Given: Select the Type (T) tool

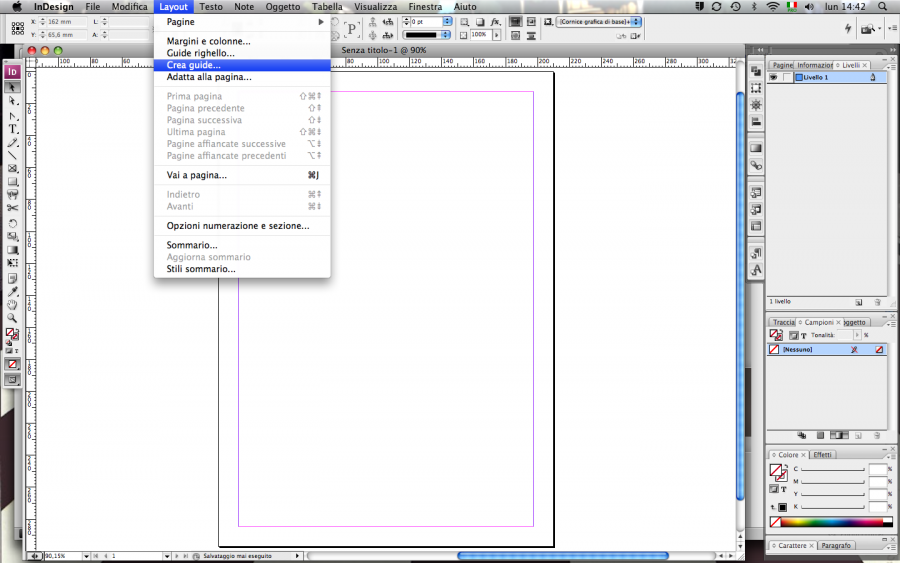Looking at the screenshot, I should [13, 129].
